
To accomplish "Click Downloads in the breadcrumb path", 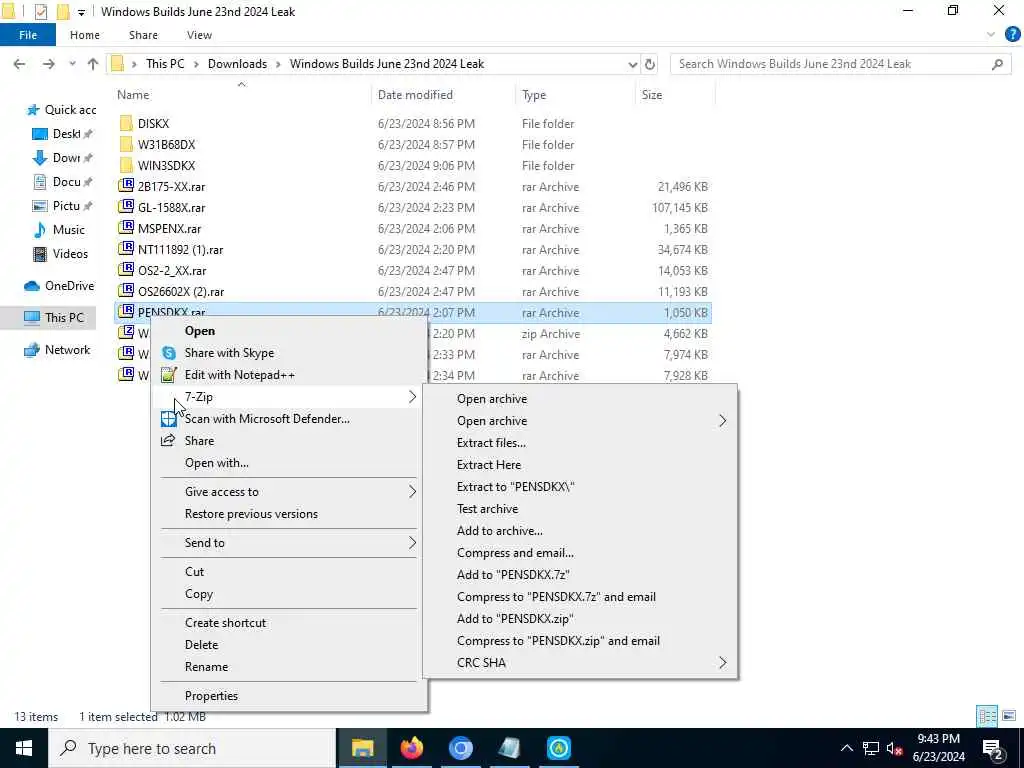I will pyautogui.click(x=237, y=64).
